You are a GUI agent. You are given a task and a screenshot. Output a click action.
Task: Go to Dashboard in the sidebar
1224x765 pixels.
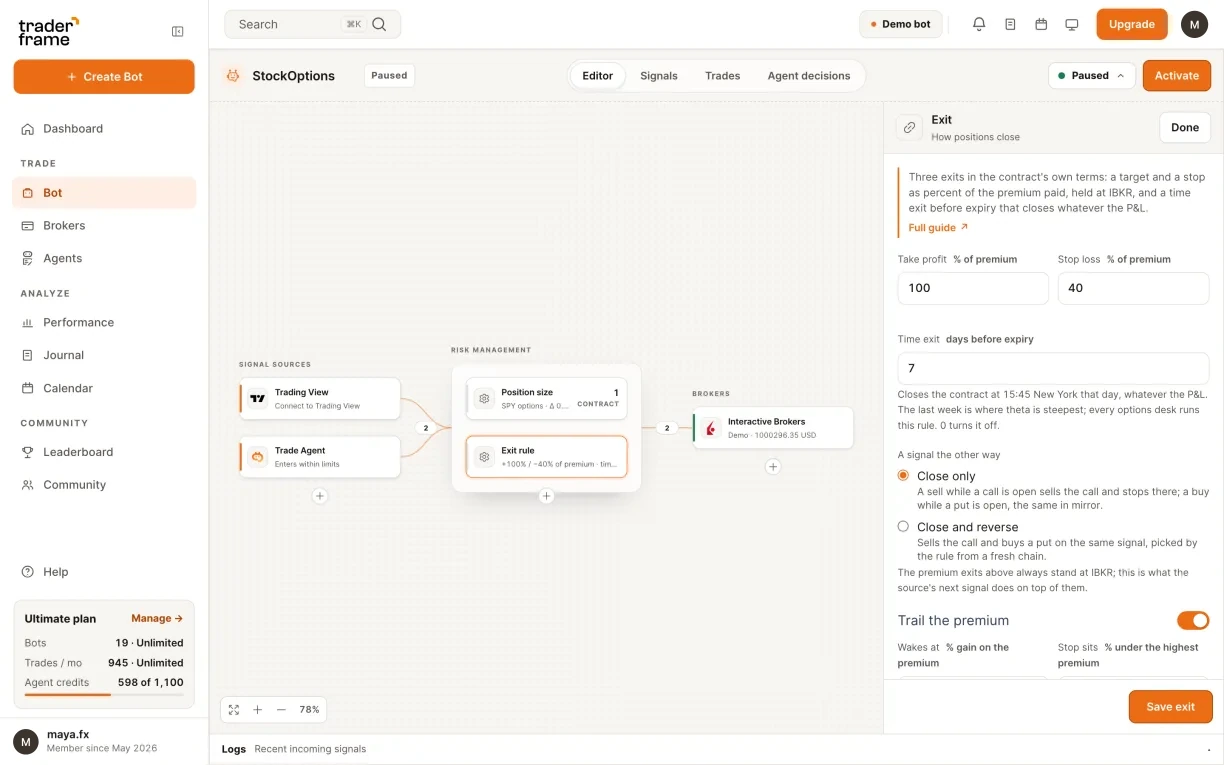(104, 129)
